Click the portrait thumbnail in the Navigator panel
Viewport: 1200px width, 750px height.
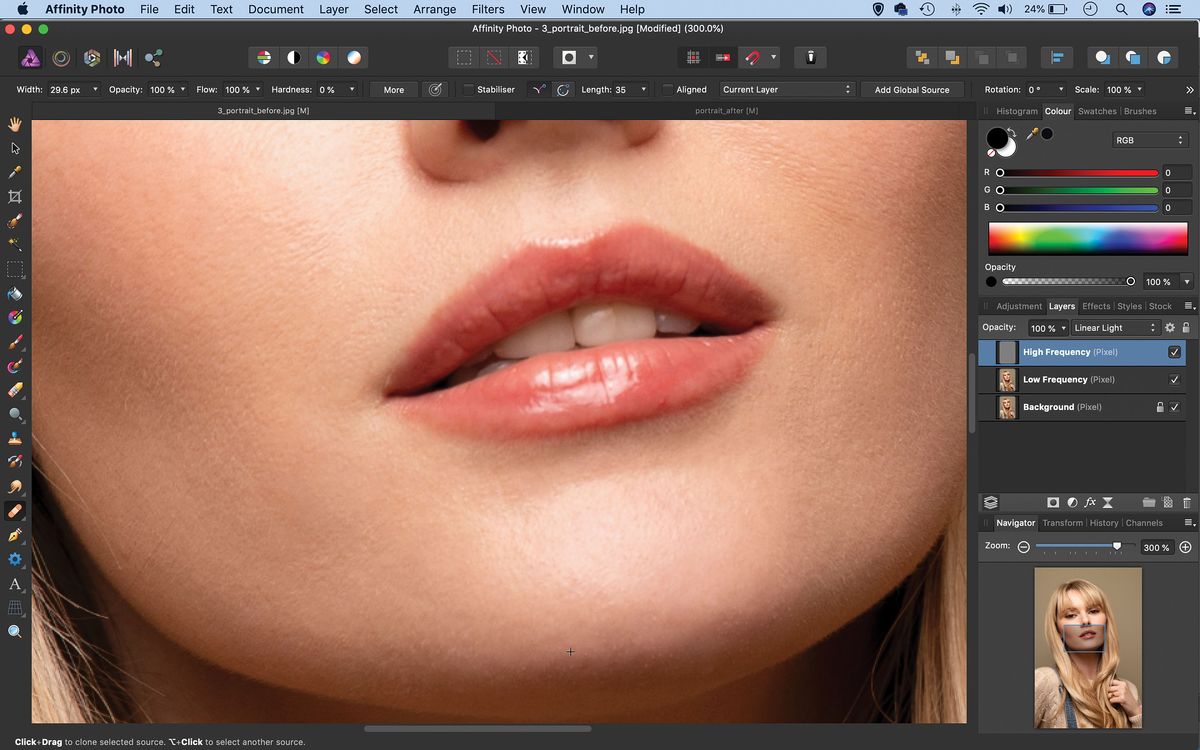tap(1087, 647)
